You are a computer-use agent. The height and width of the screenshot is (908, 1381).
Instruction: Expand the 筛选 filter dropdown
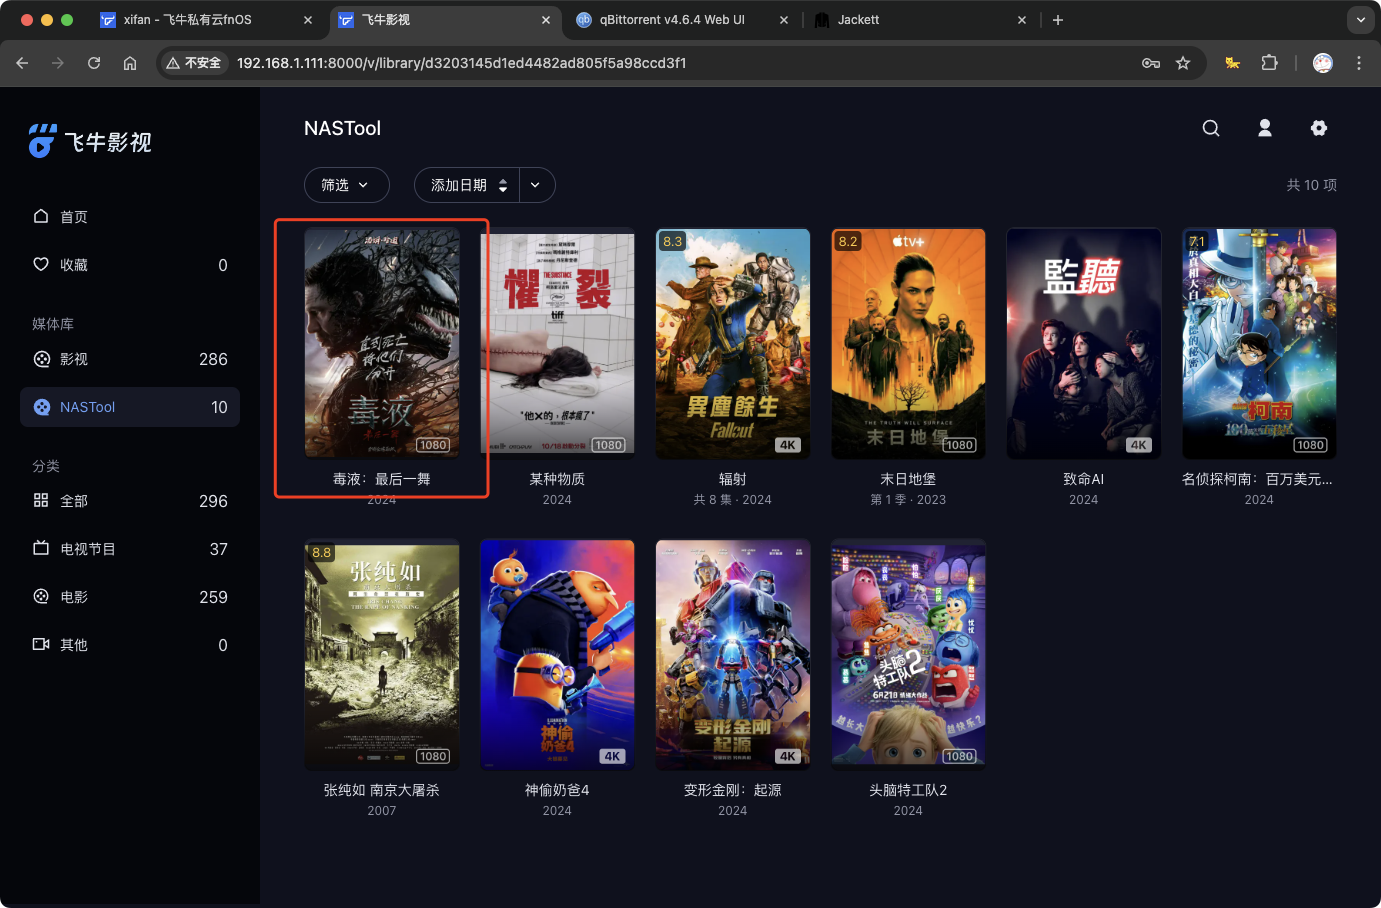coord(346,185)
